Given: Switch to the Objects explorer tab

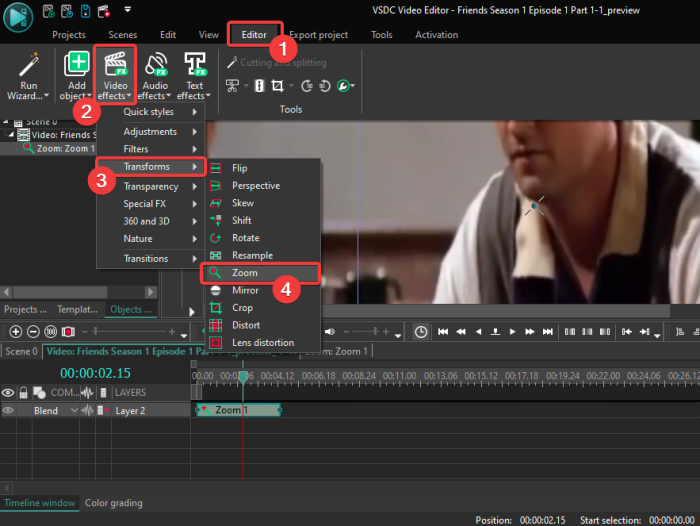Looking at the screenshot, I should coord(130,309).
